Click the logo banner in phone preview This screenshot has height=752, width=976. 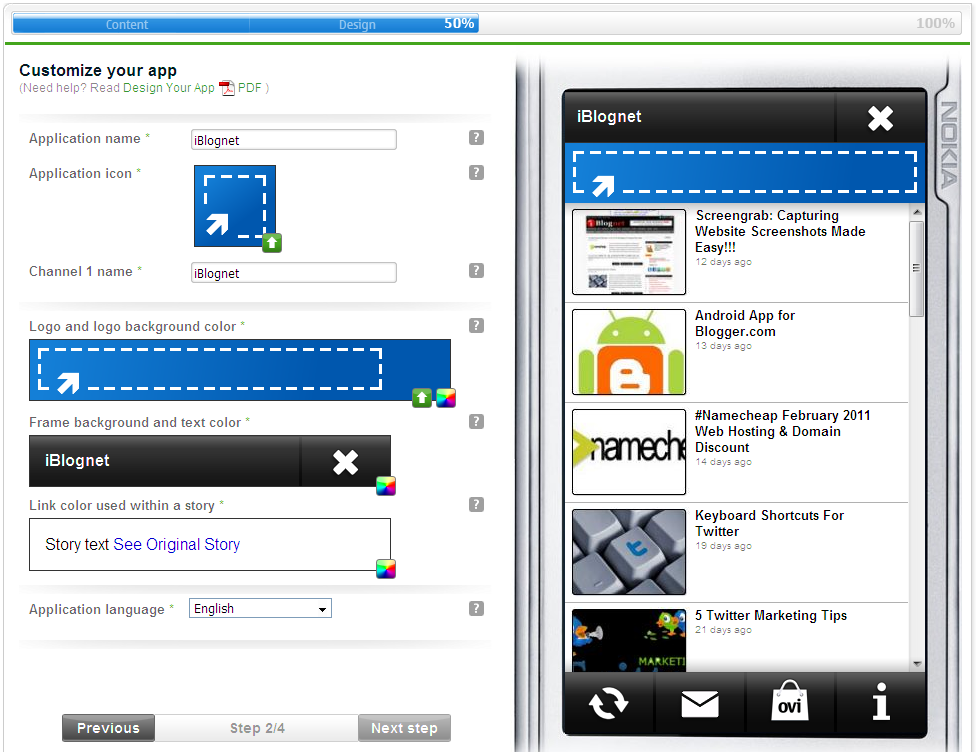(x=744, y=172)
